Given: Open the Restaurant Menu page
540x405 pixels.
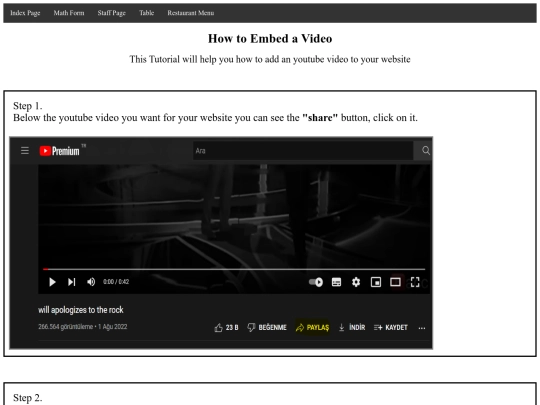Looking at the screenshot, I should pos(190,13).
